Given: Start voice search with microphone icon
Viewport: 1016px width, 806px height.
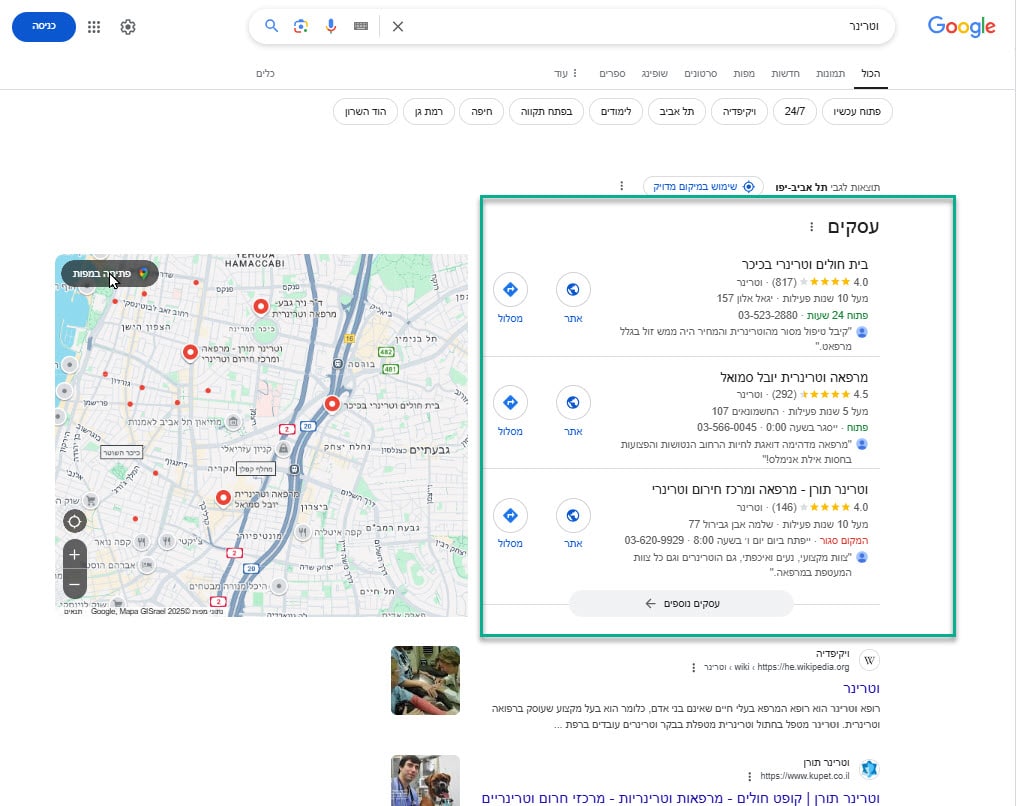Looking at the screenshot, I should 330,26.
